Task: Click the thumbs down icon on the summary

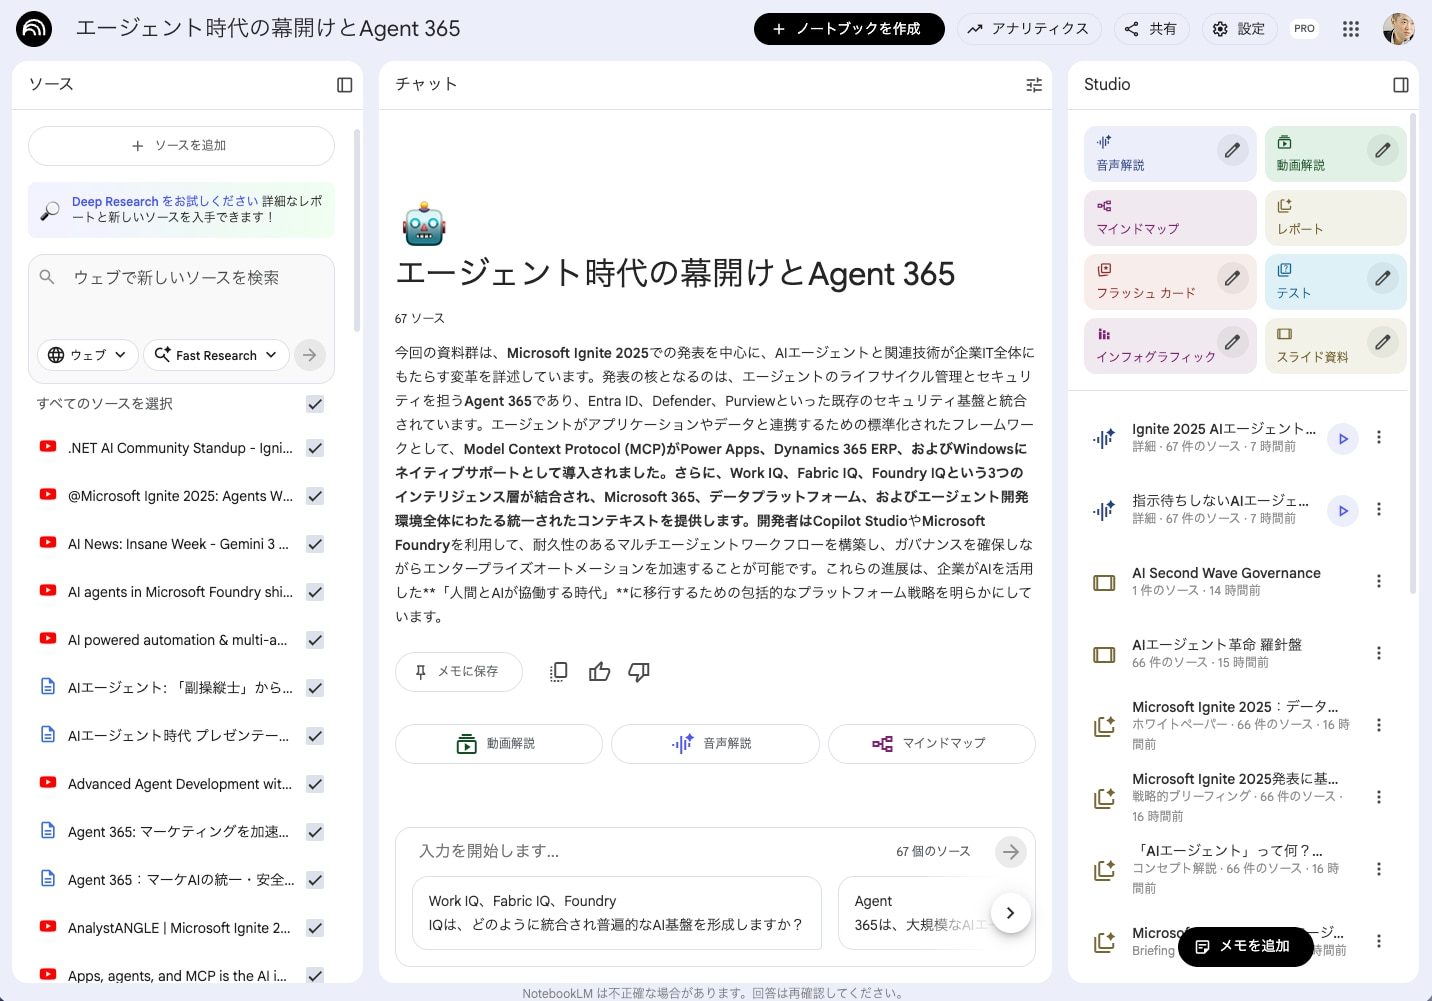Action: point(639,672)
